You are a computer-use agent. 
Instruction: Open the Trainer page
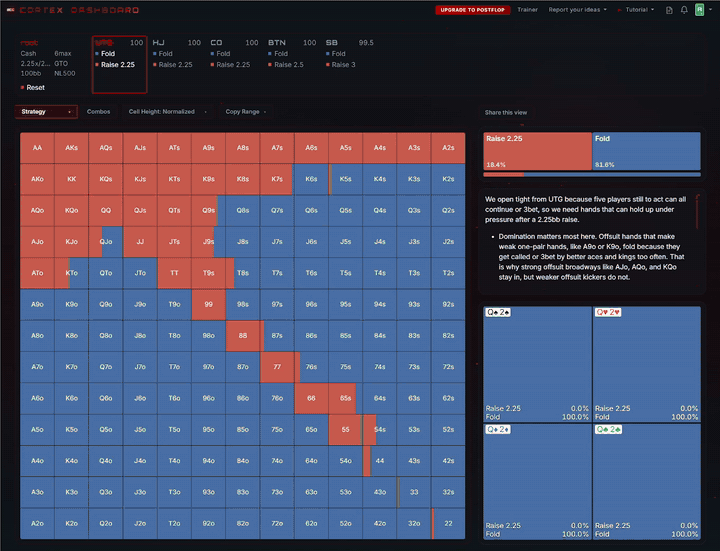point(527,10)
